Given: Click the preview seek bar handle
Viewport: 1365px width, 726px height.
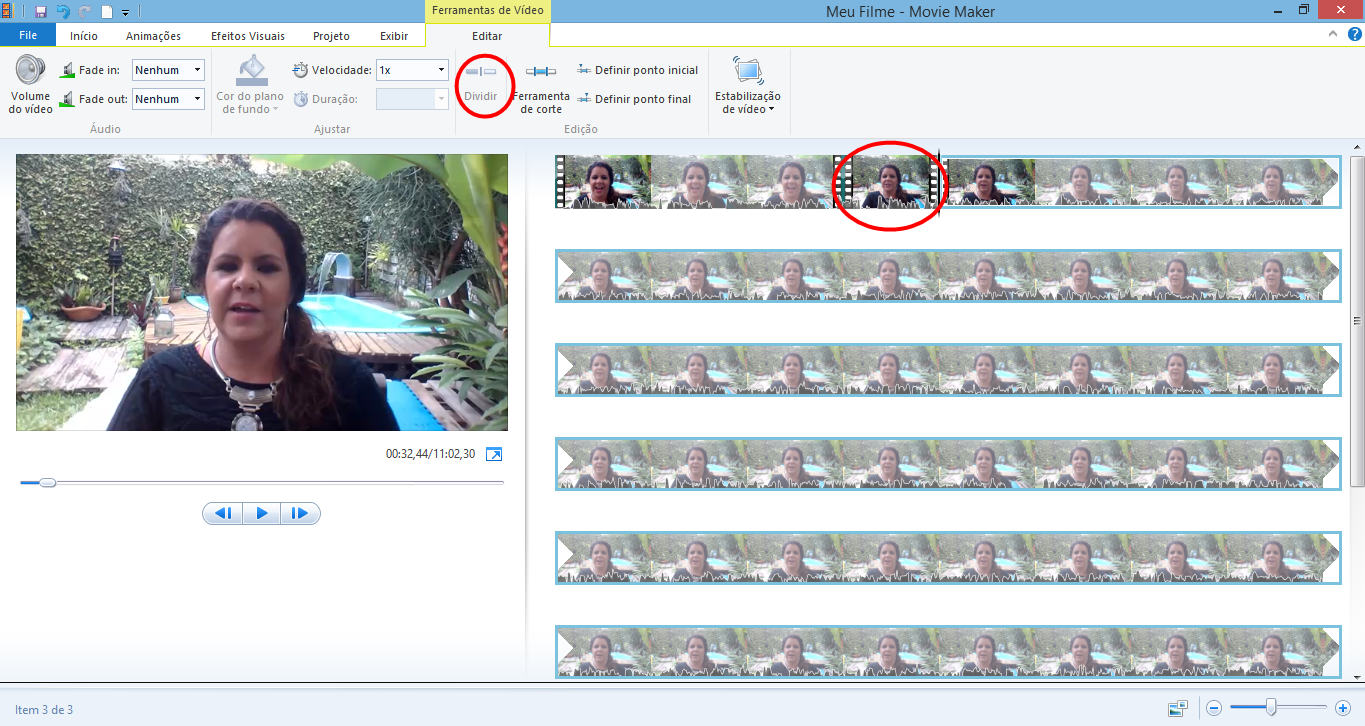Looking at the screenshot, I should (x=47, y=482).
